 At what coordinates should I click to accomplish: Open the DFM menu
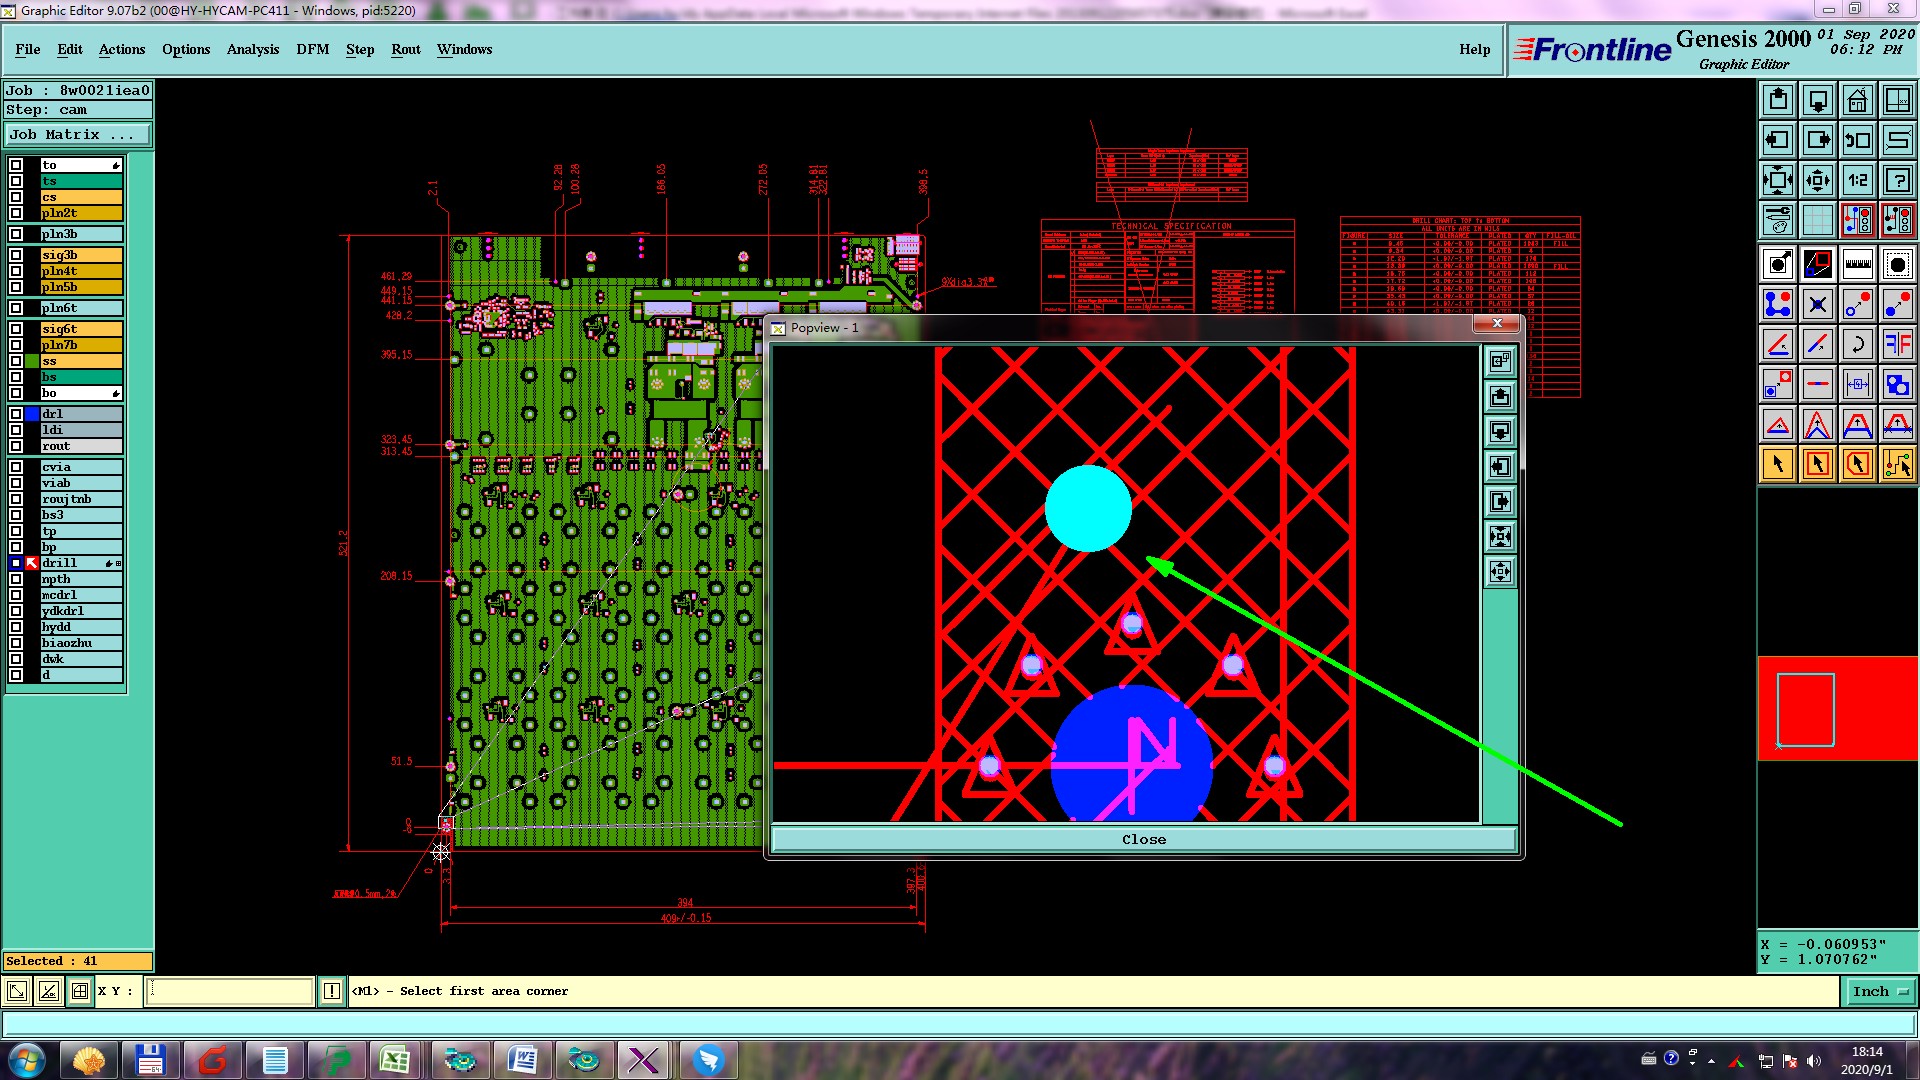tap(312, 49)
